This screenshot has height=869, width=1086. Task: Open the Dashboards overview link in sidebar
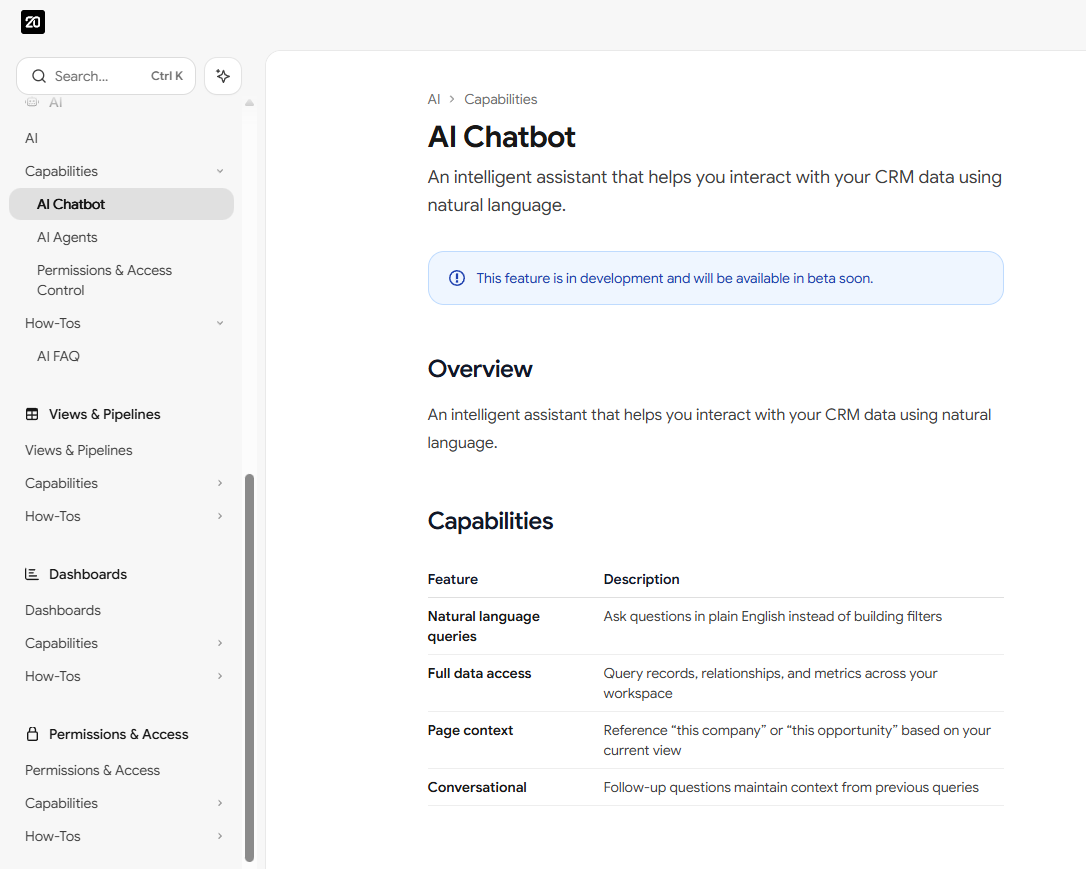coord(63,610)
